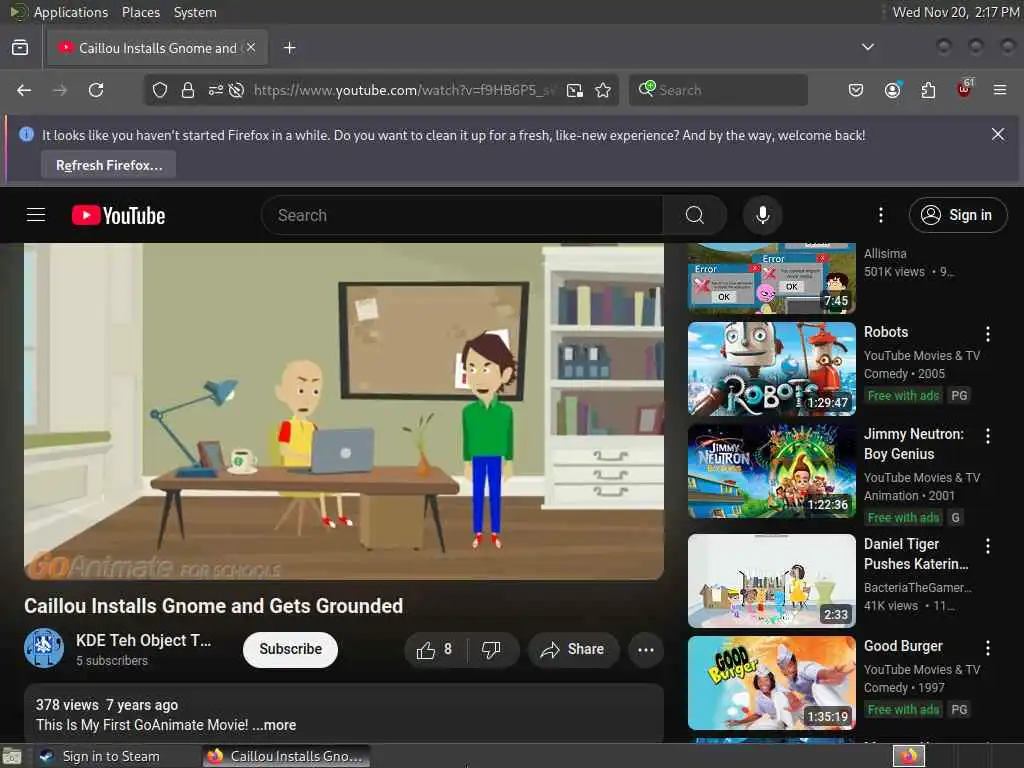Click the YouTube search magnifier button

click(x=695, y=215)
